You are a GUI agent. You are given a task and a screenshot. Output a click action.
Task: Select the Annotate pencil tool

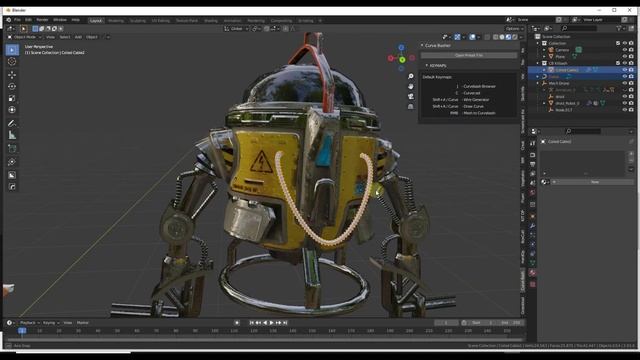coord(12,123)
